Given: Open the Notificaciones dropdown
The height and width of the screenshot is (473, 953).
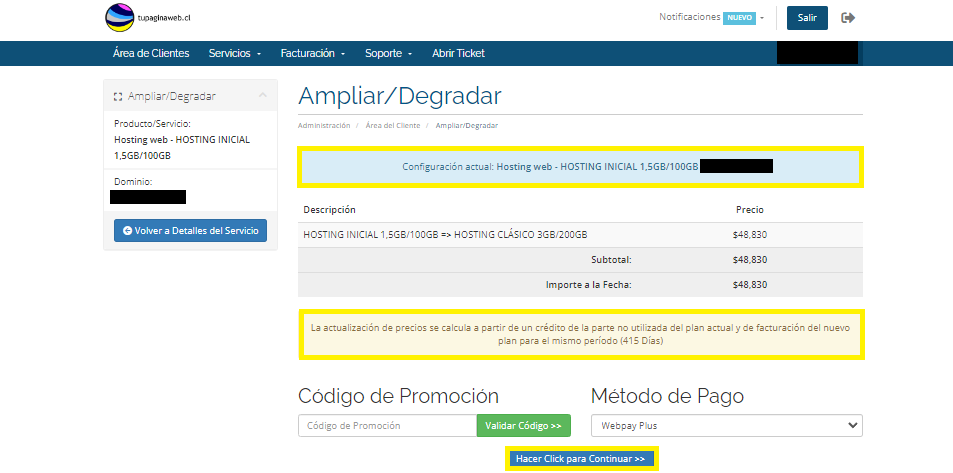Looking at the screenshot, I should (x=711, y=18).
